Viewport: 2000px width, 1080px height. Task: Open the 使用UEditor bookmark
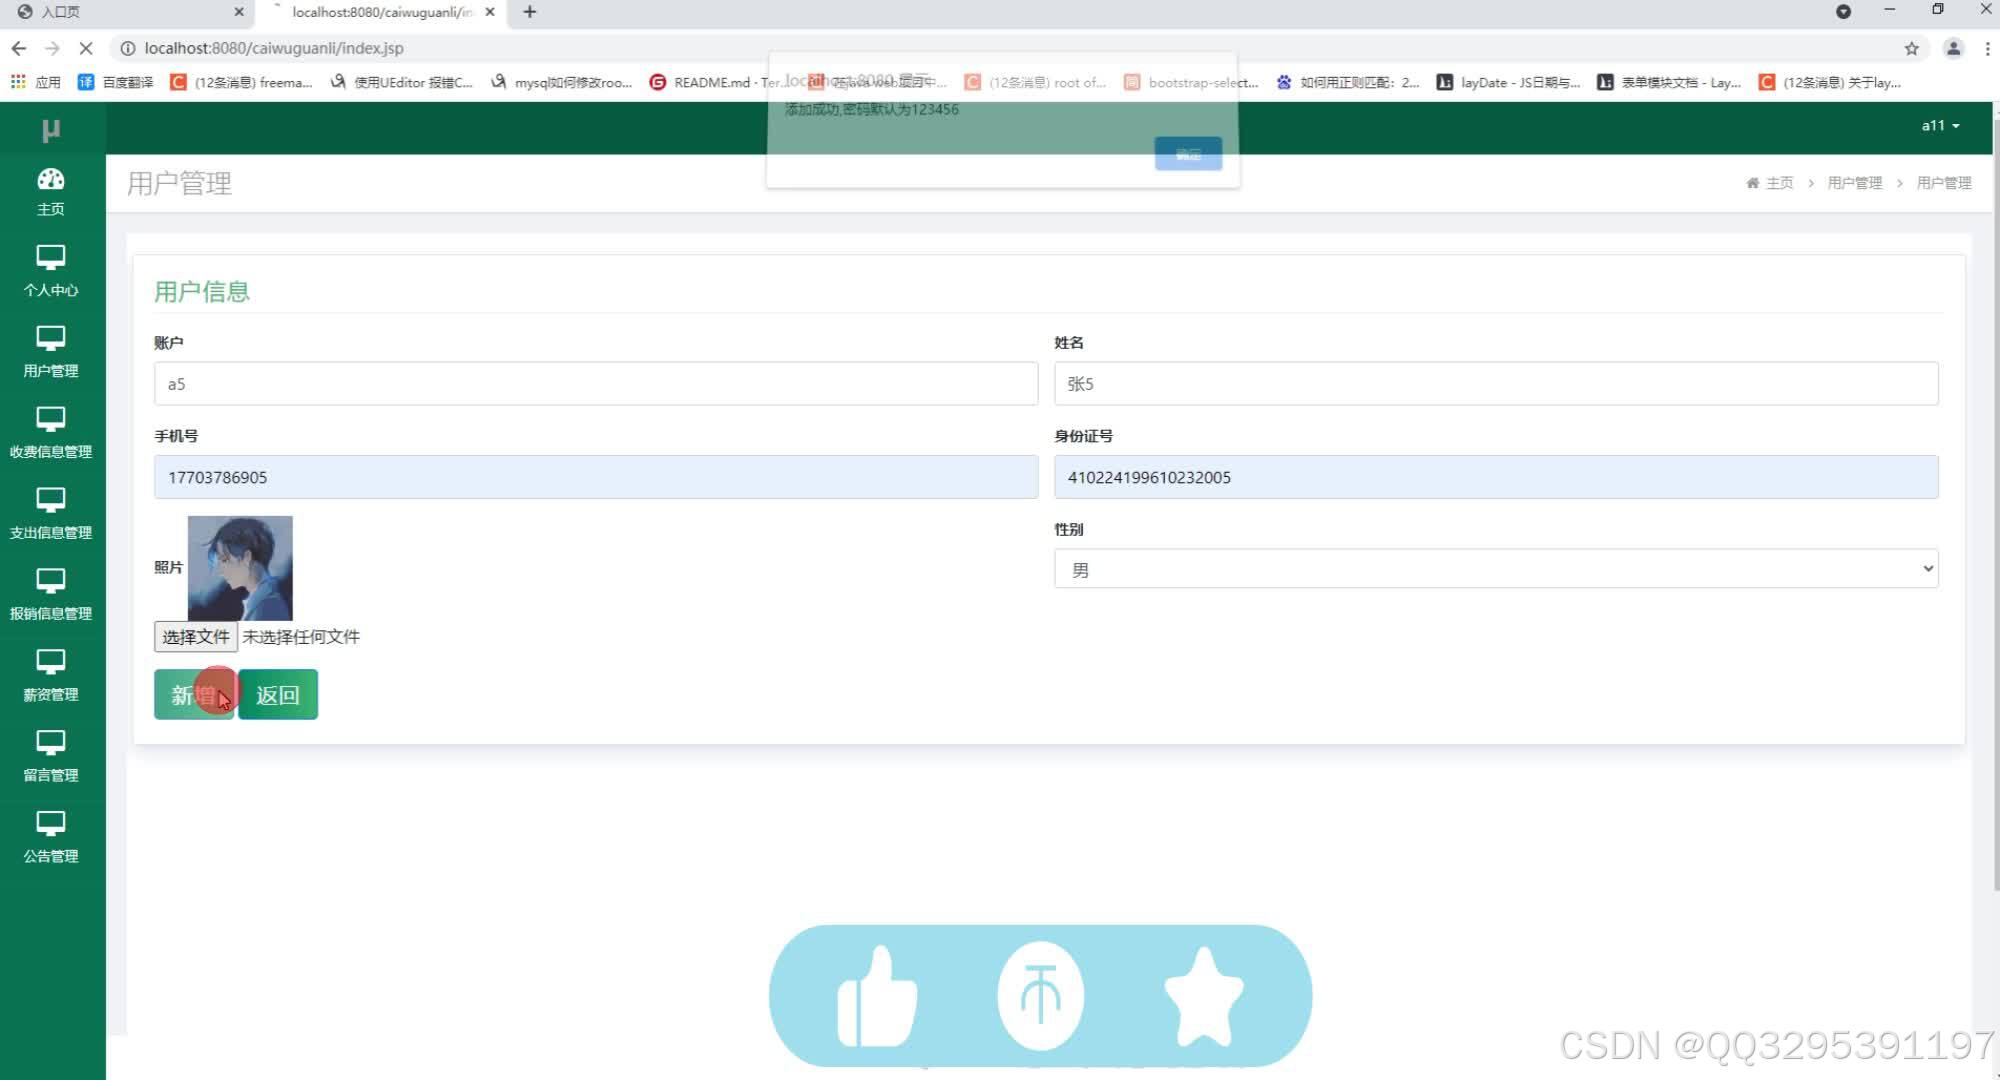tap(402, 82)
